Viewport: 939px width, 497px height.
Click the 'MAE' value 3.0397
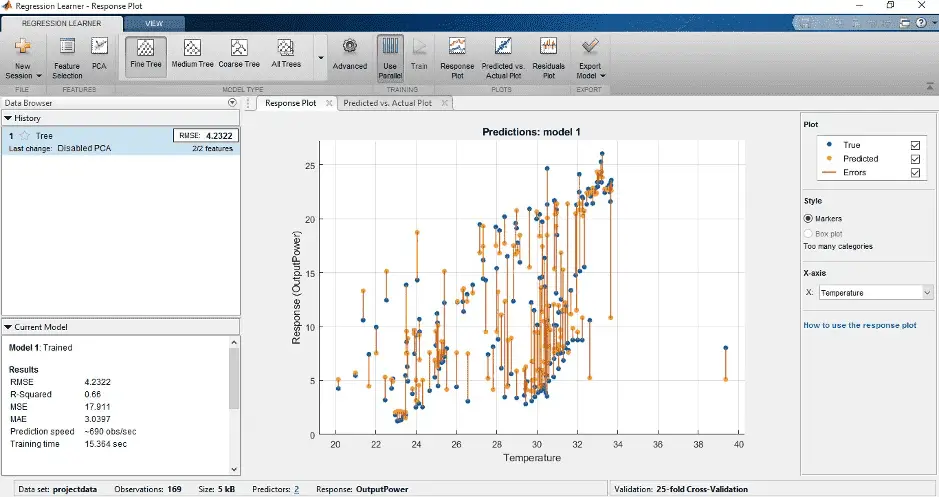[x=97, y=419]
